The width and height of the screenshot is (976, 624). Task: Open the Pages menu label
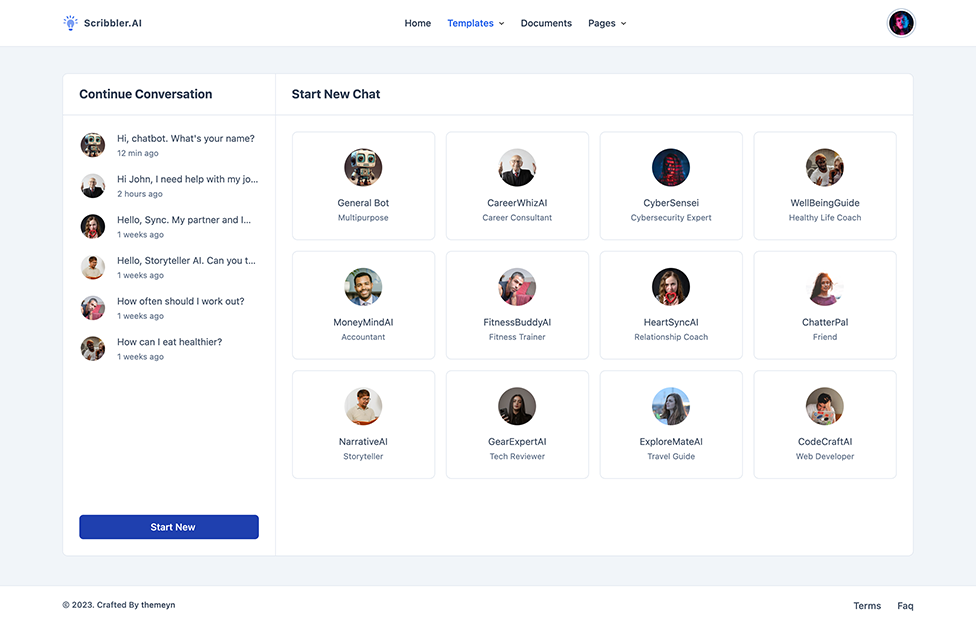tap(601, 23)
